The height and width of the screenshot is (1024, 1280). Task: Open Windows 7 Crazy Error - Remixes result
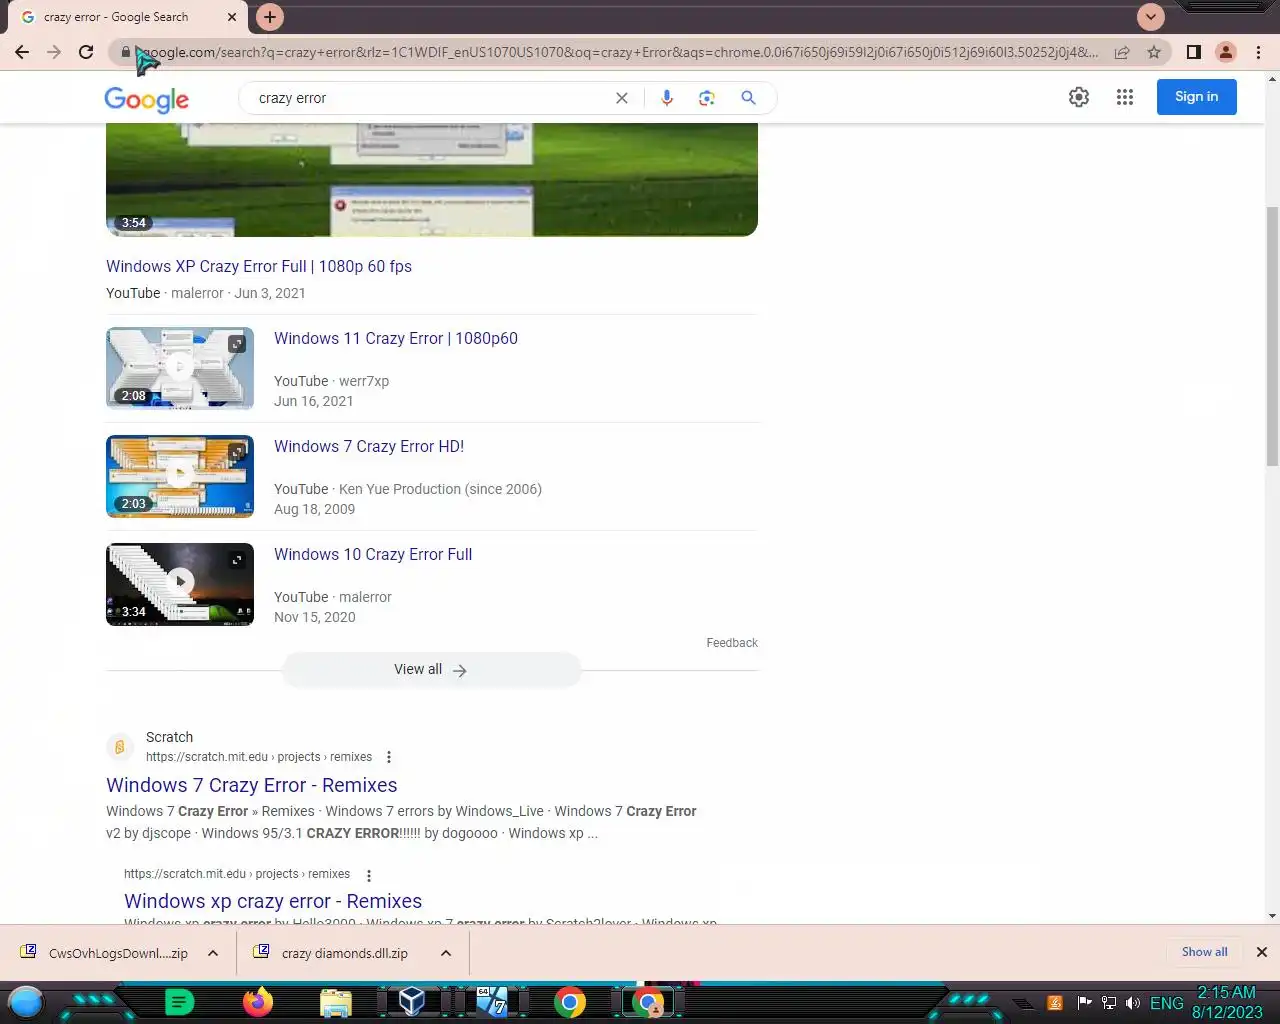point(252,785)
